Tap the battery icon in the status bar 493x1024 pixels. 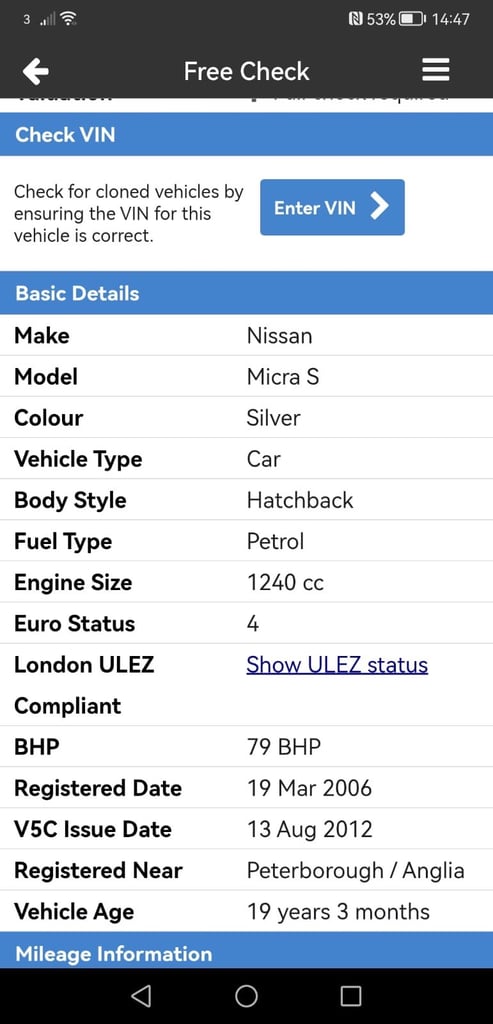coord(413,19)
